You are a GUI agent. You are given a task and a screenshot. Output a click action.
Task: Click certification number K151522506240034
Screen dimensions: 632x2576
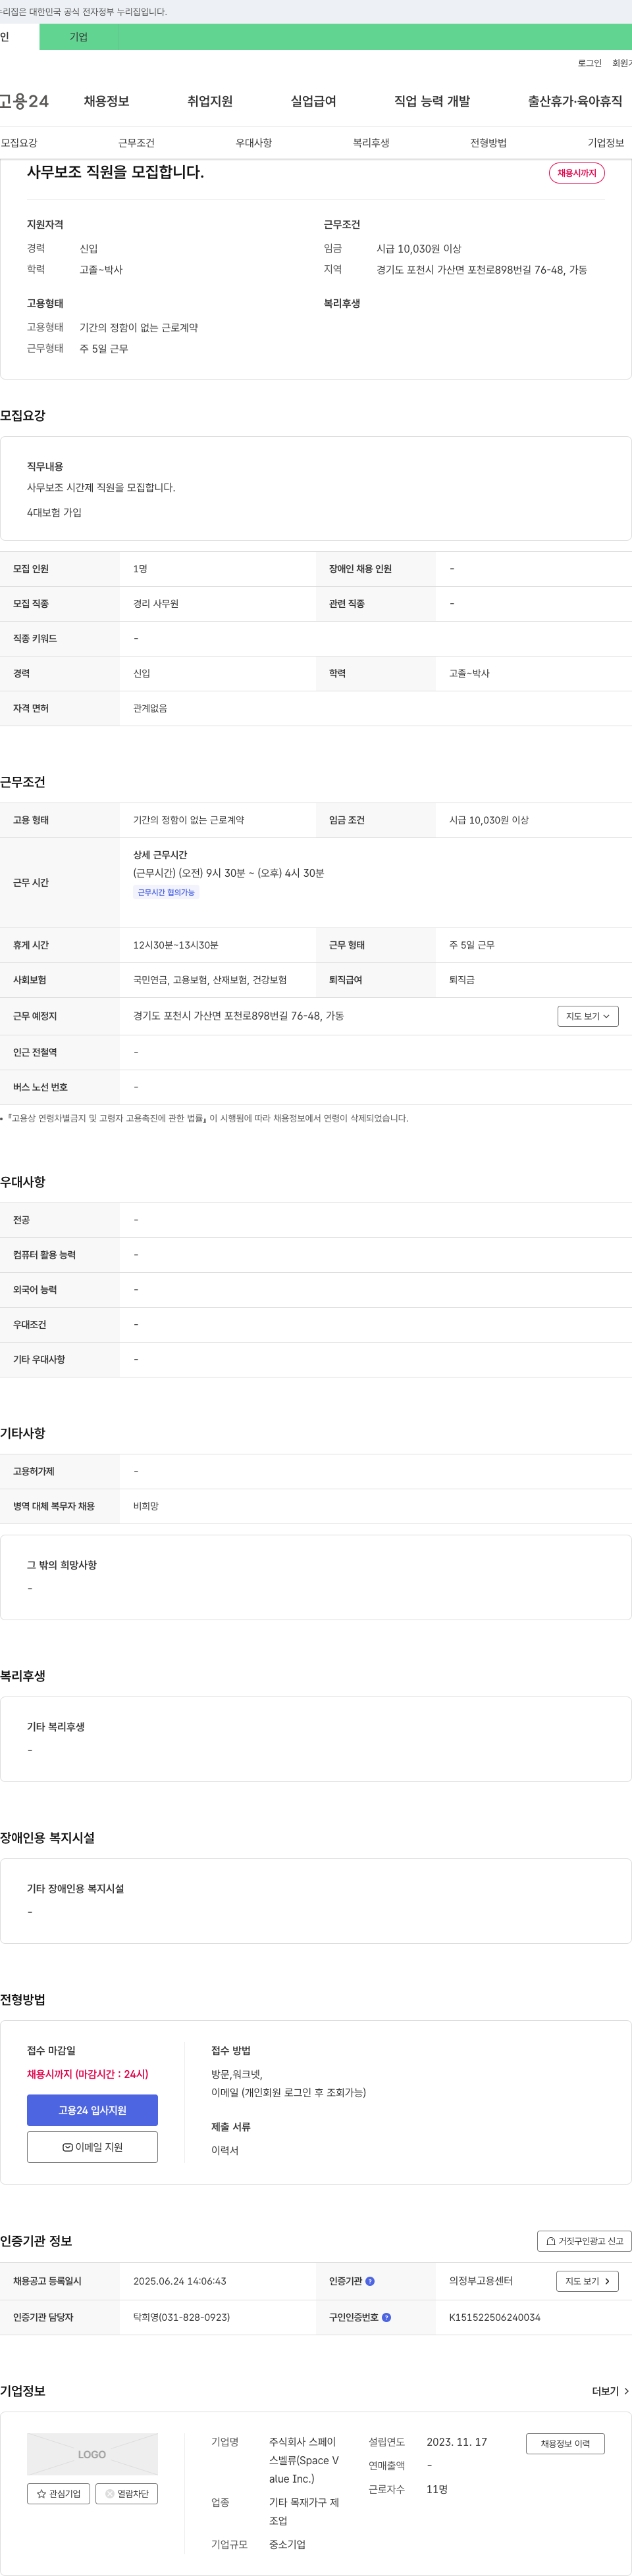tap(495, 2317)
